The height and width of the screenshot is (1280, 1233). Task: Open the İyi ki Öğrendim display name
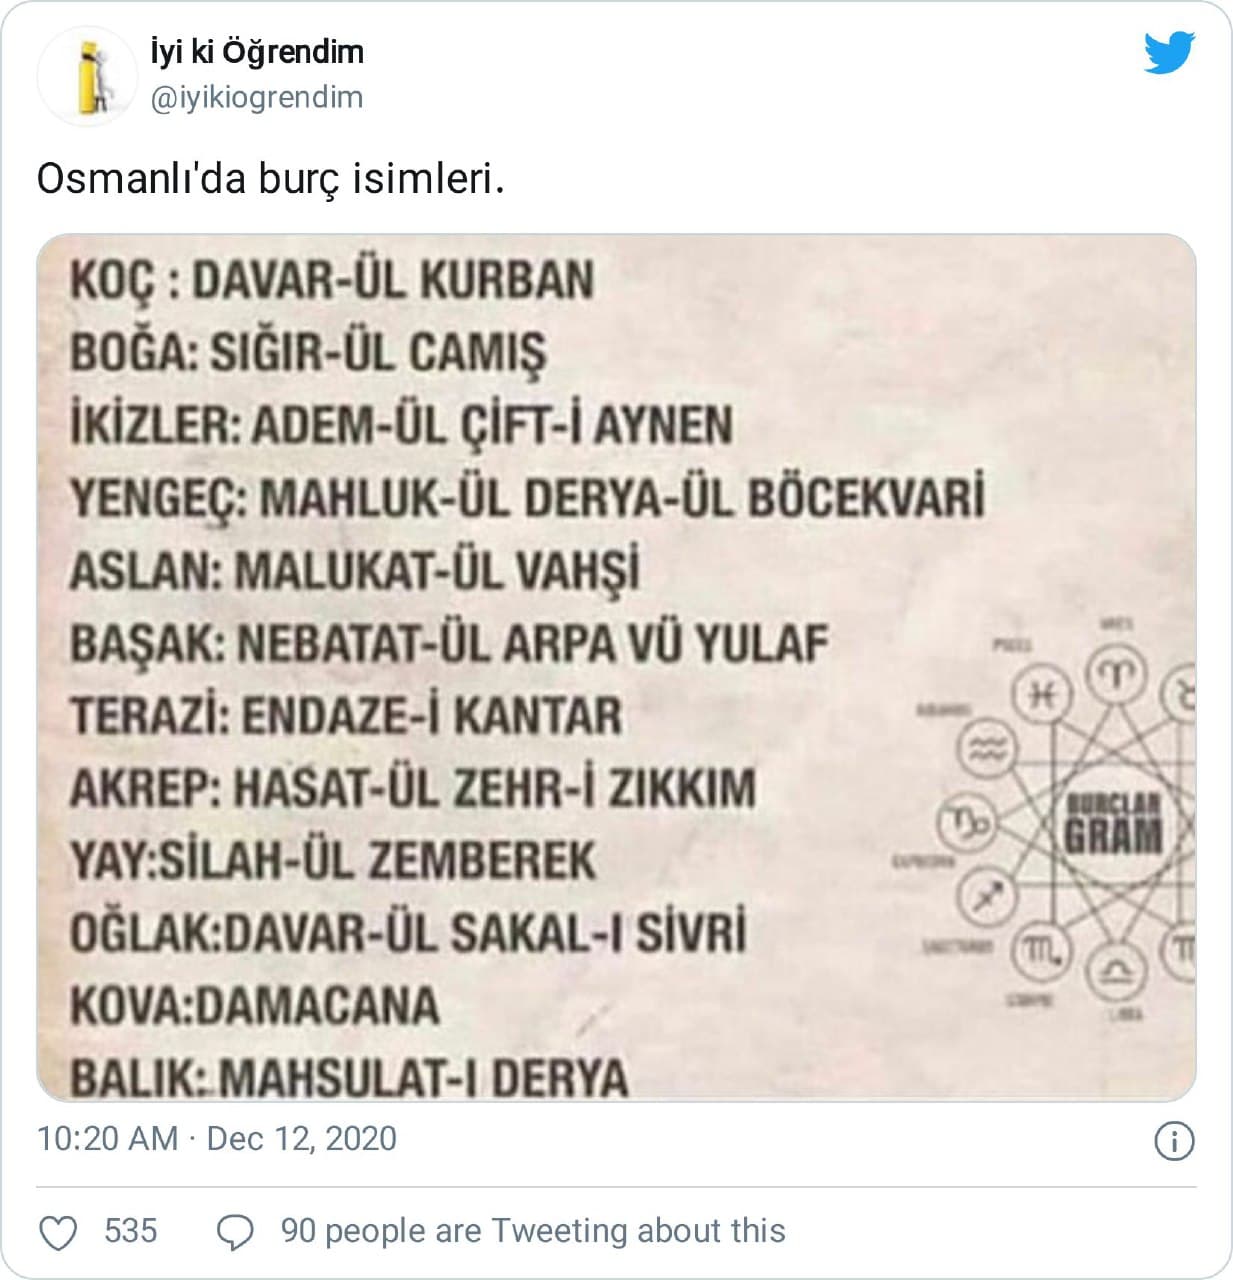tap(256, 52)
